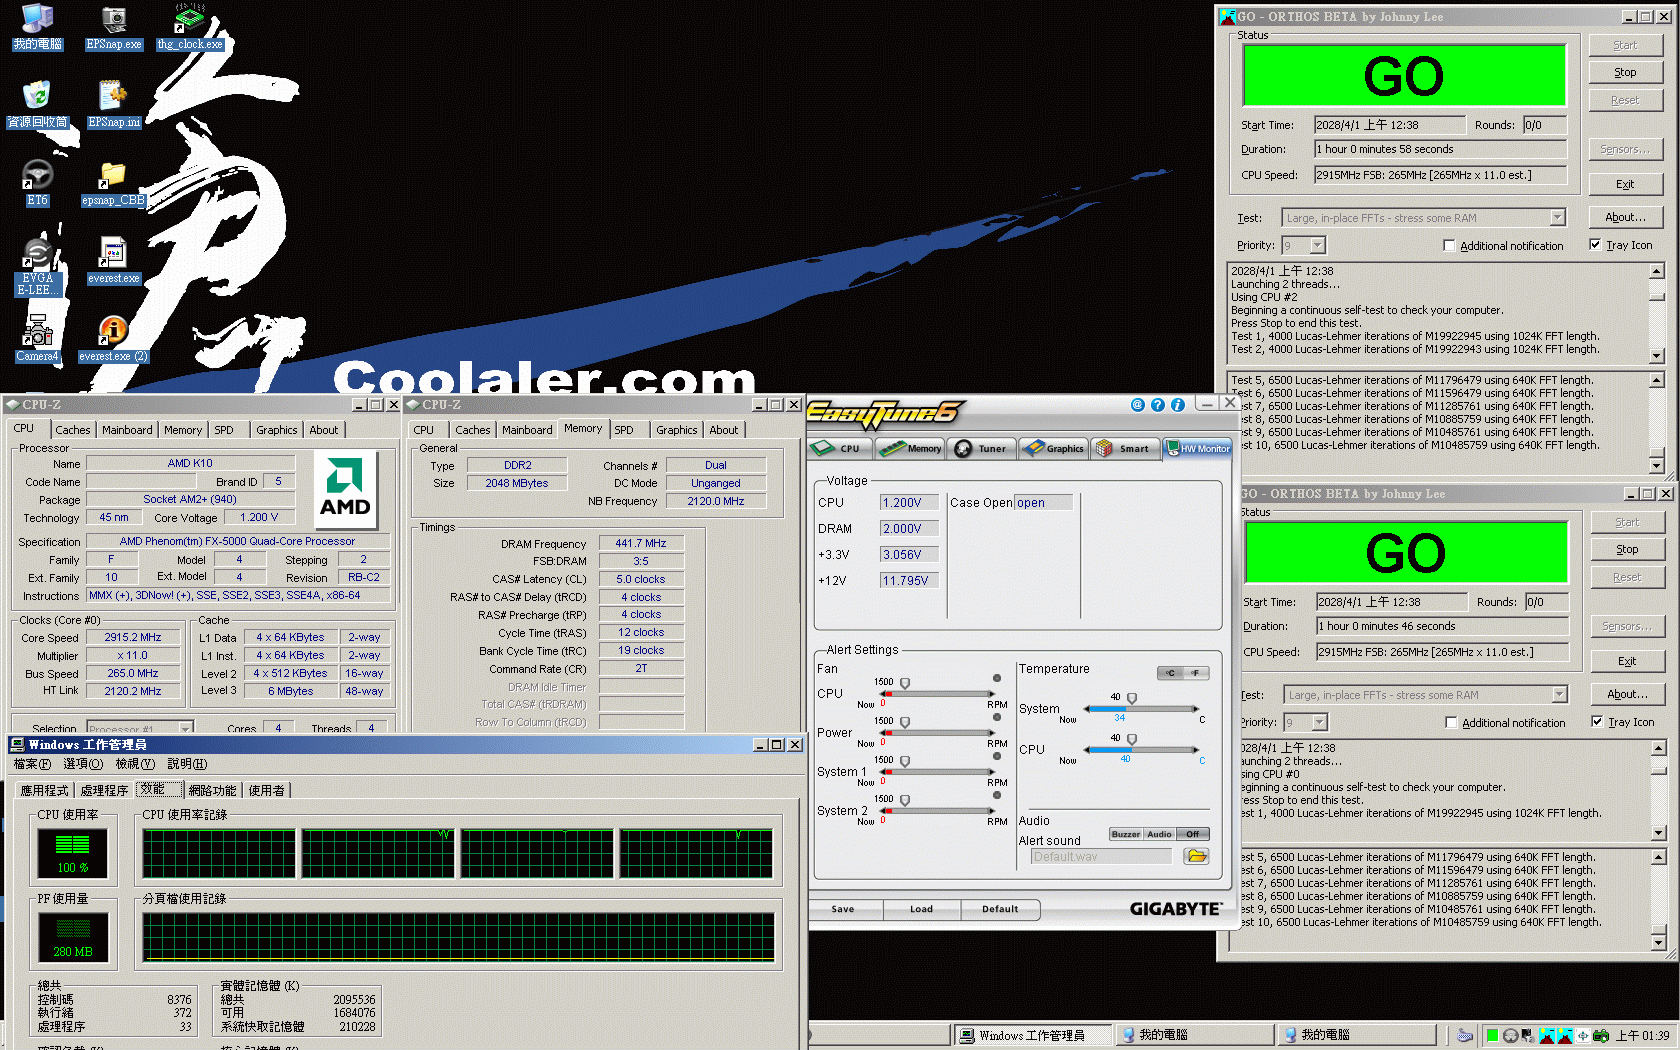Click Windows 工作管理員 taskbar button
The height and width of the screenshot is (1050, 1680).
point(1032,1036)
